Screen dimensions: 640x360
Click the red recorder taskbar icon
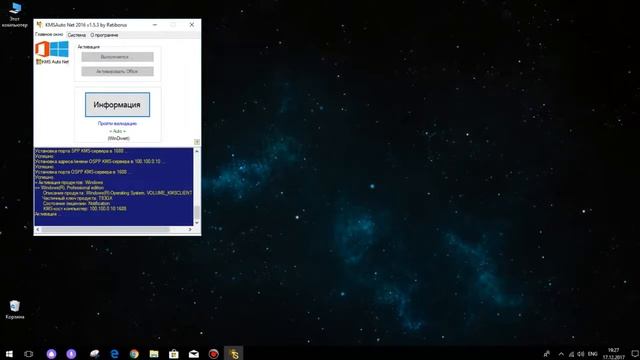[213, 354]
